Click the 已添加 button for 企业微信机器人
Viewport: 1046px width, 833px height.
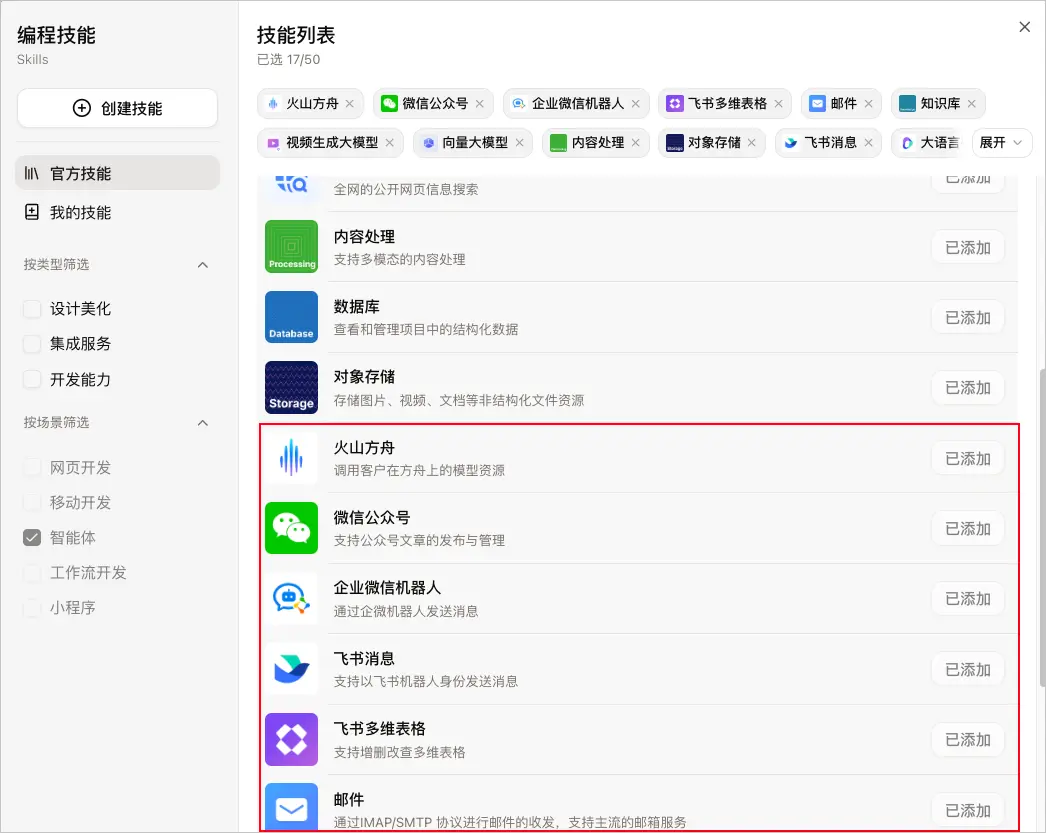tap(968, 599)
